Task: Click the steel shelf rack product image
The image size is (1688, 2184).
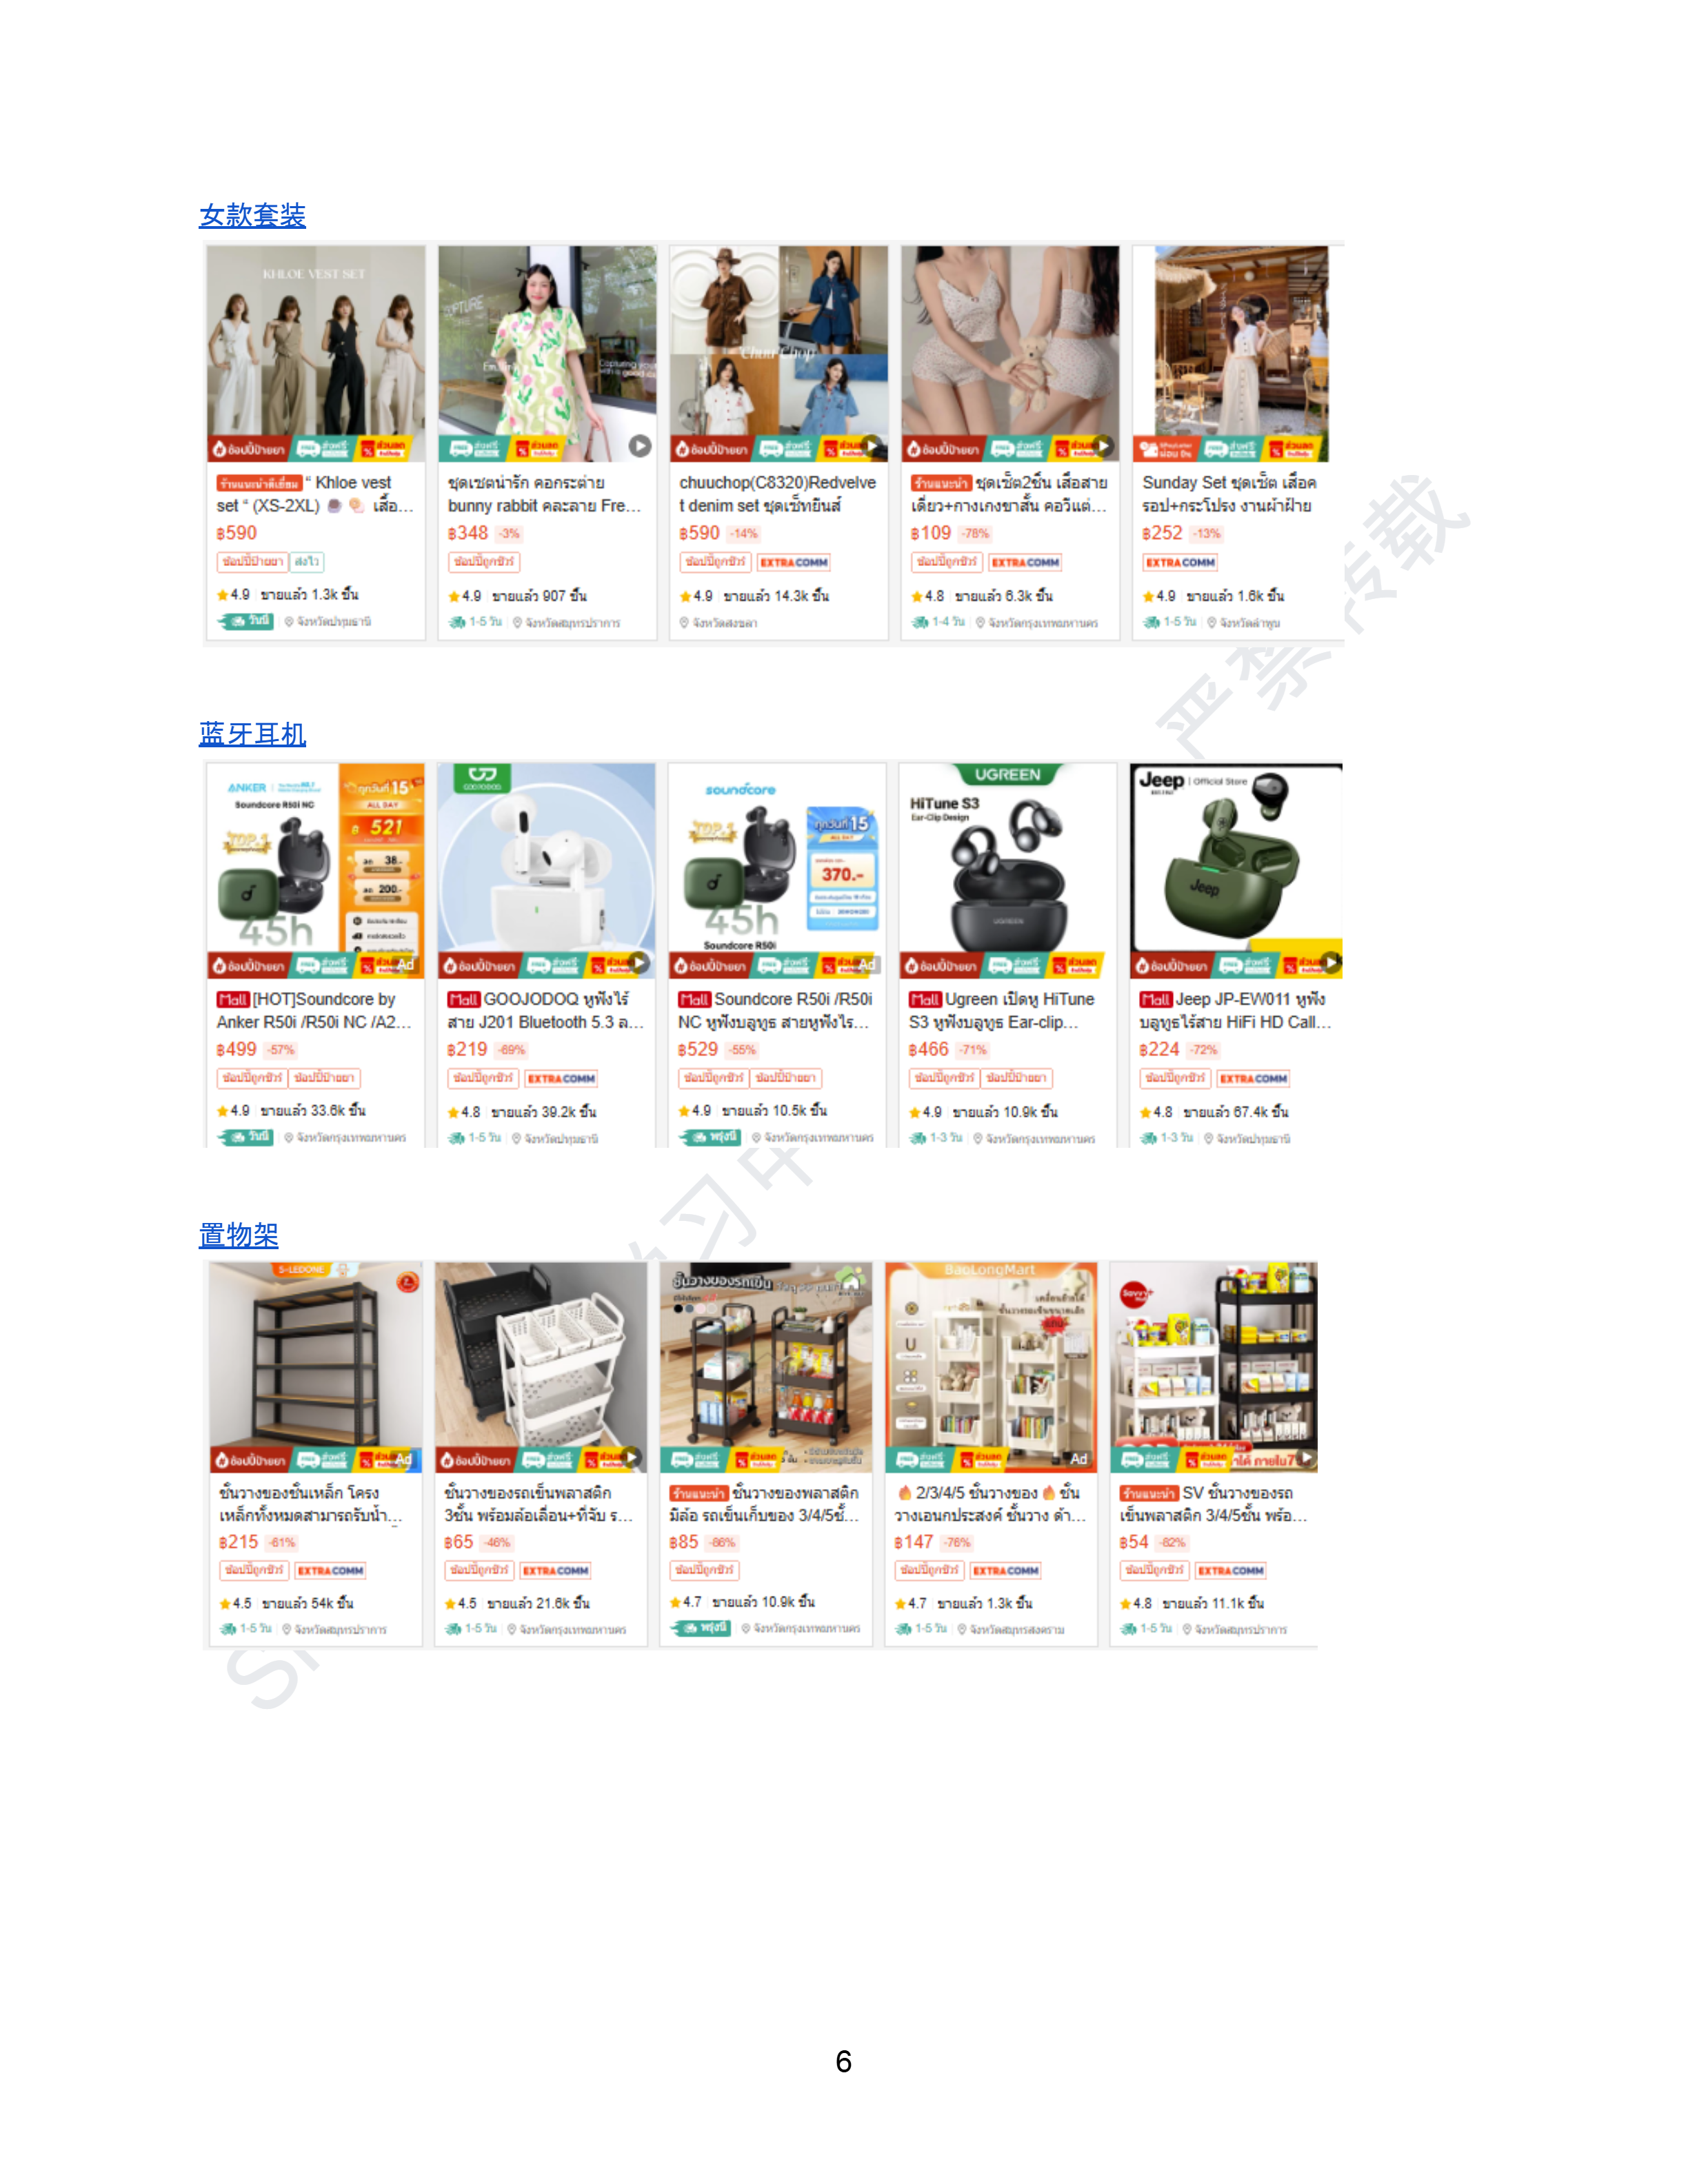Action: click(x=316, y=1367)
